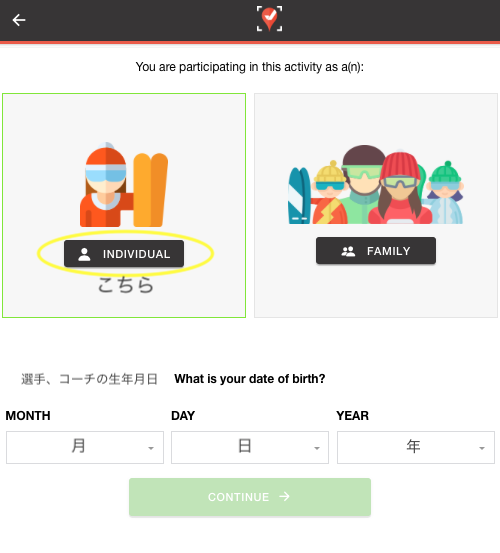Choose the INDIVIDUAL participation button

pos(124,254)
